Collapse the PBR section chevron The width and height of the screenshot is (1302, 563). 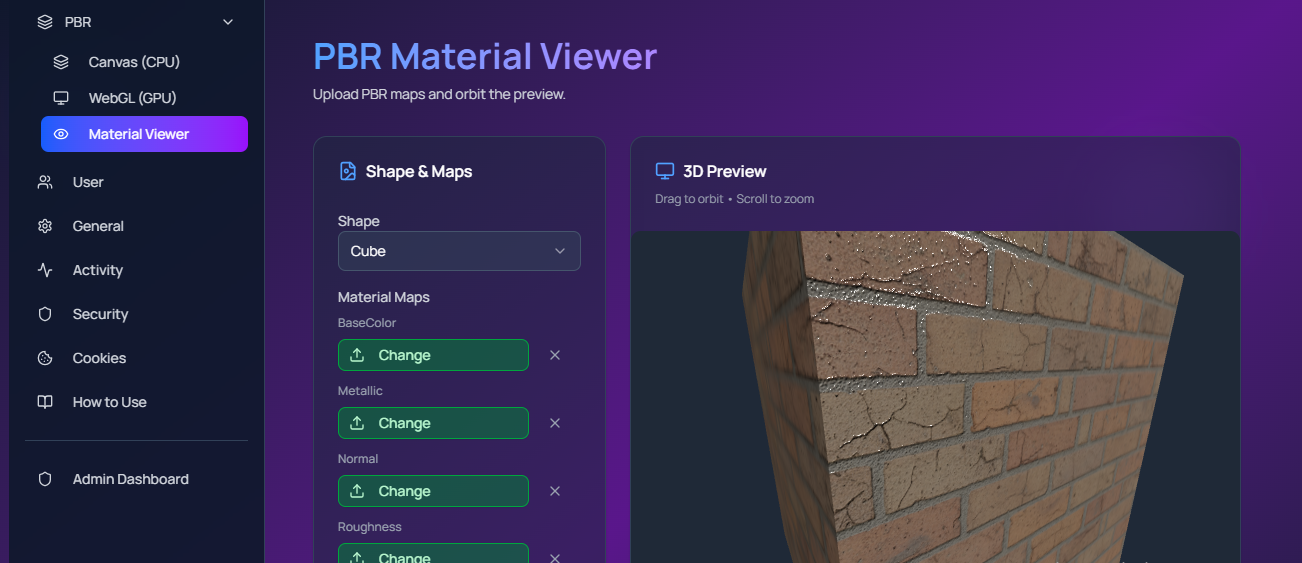[x=228, y=22]
